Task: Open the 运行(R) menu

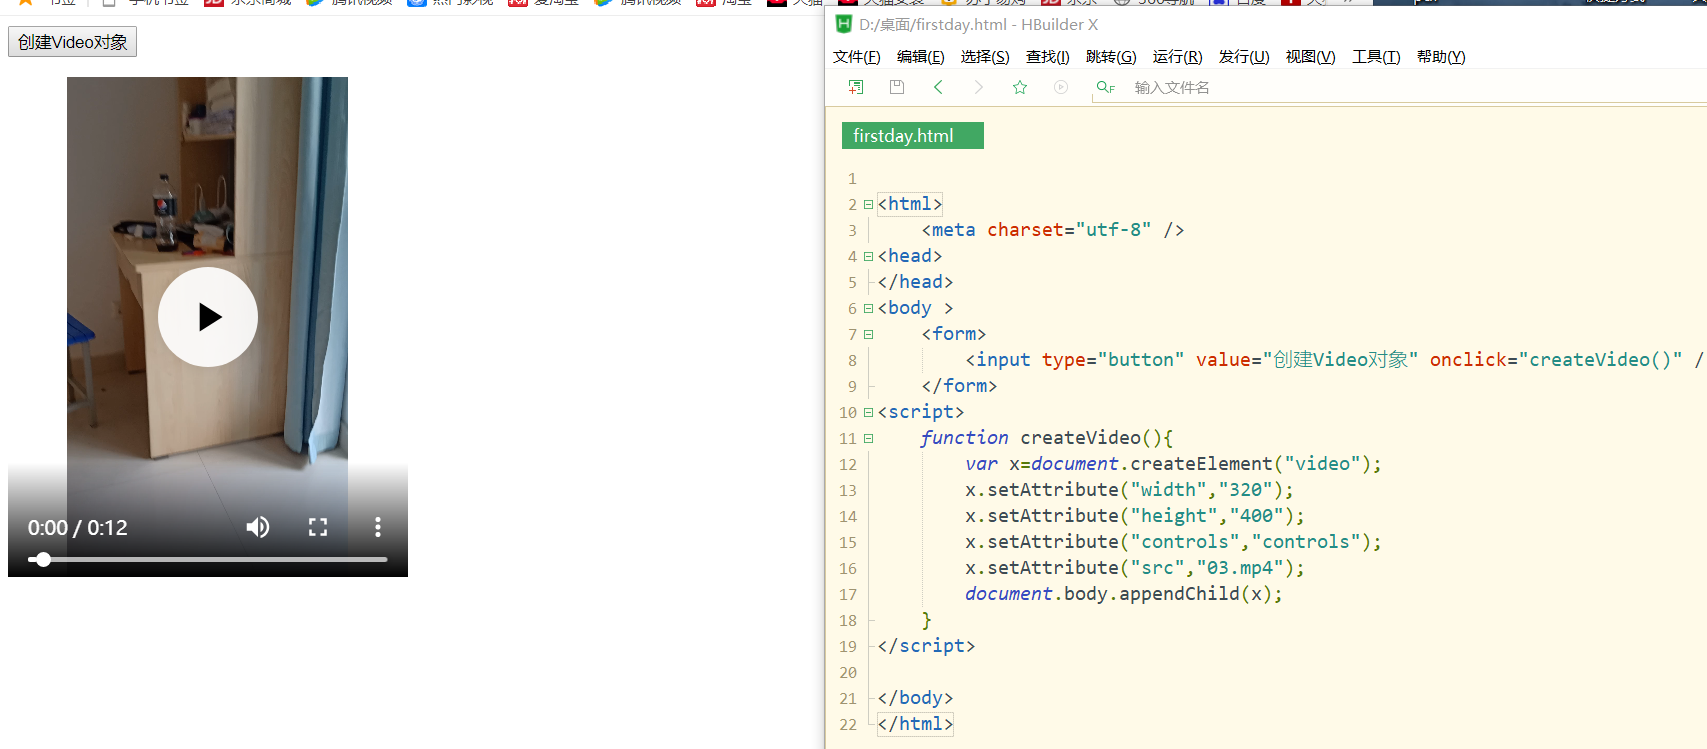Action: tap(1178, 57)
